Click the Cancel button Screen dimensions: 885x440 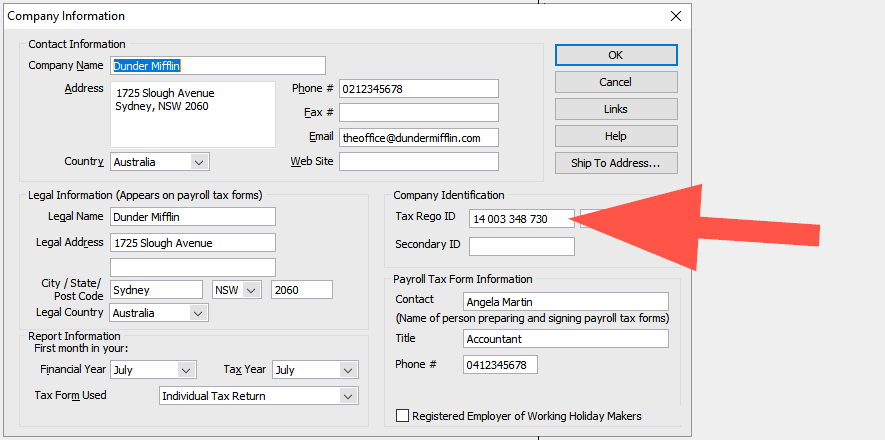(x=616, y=82)
